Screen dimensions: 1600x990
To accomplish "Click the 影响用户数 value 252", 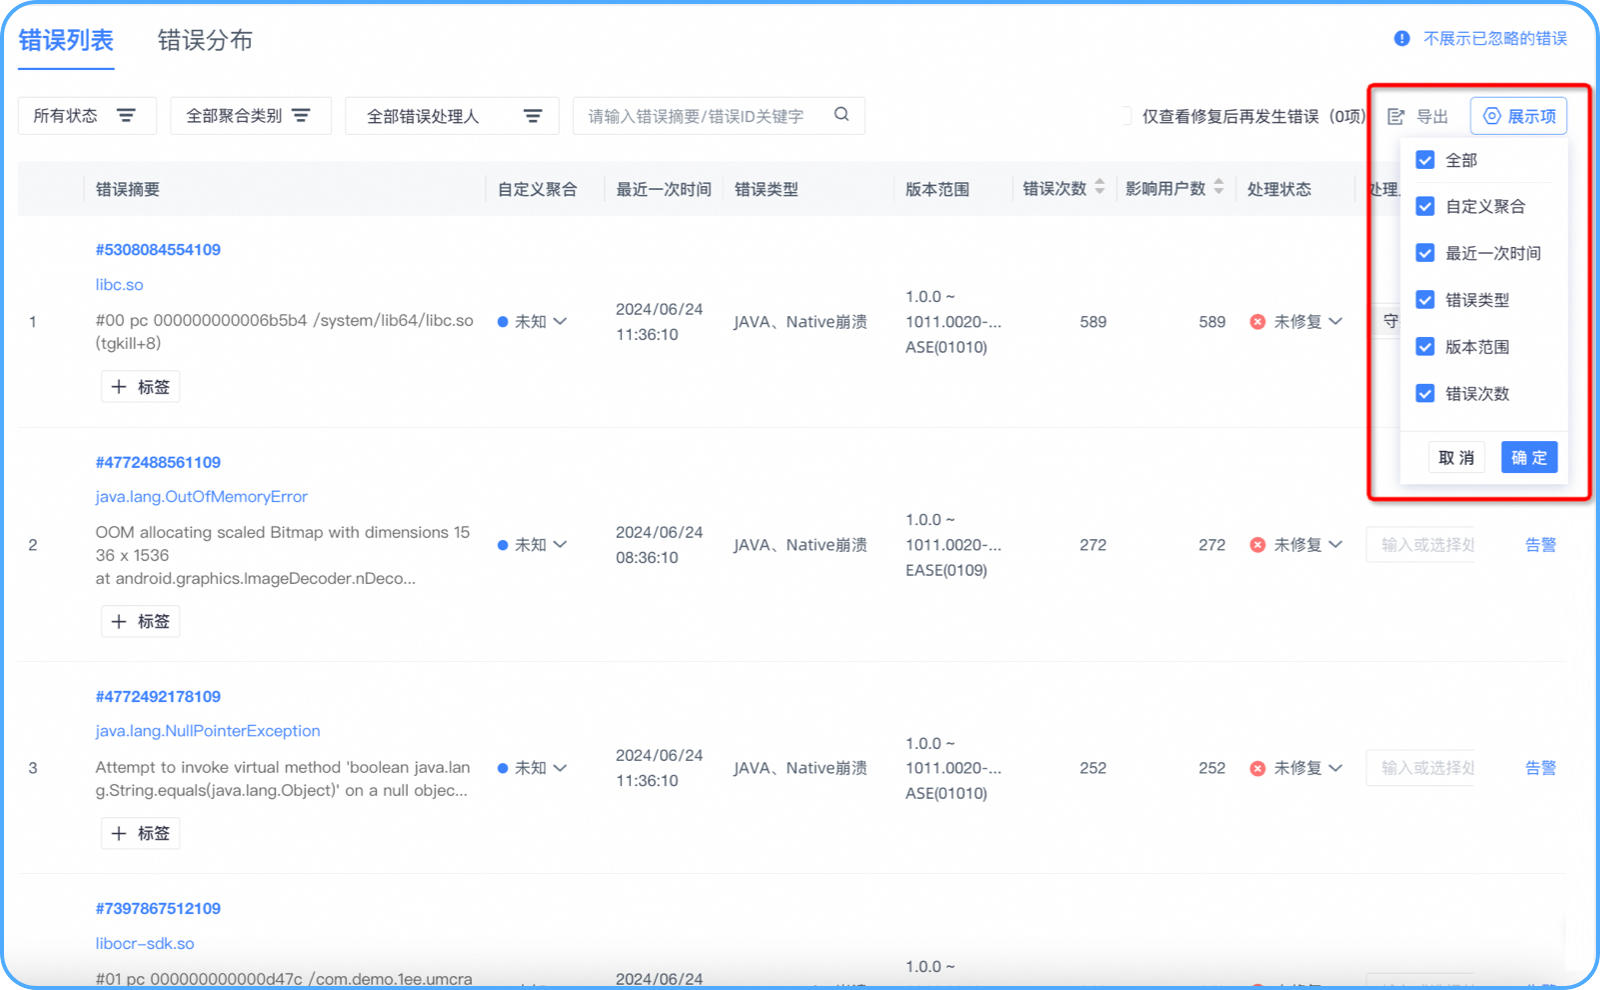I will pyautogui.click(x=1212, y=768).
